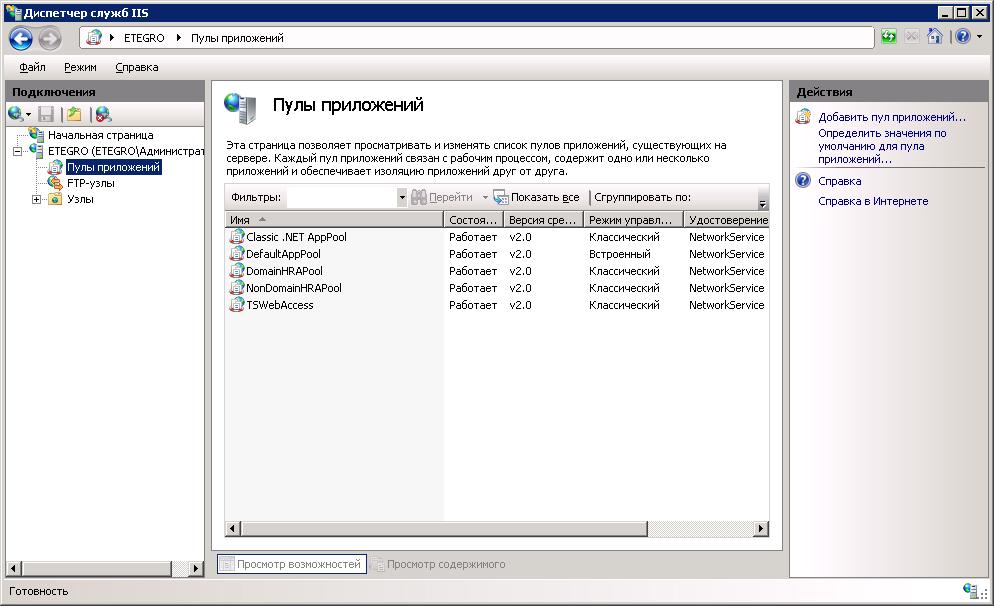Click left arrow of Connections pane scrollbar
The width and height of the screenshot is (994, 606).
13,568
